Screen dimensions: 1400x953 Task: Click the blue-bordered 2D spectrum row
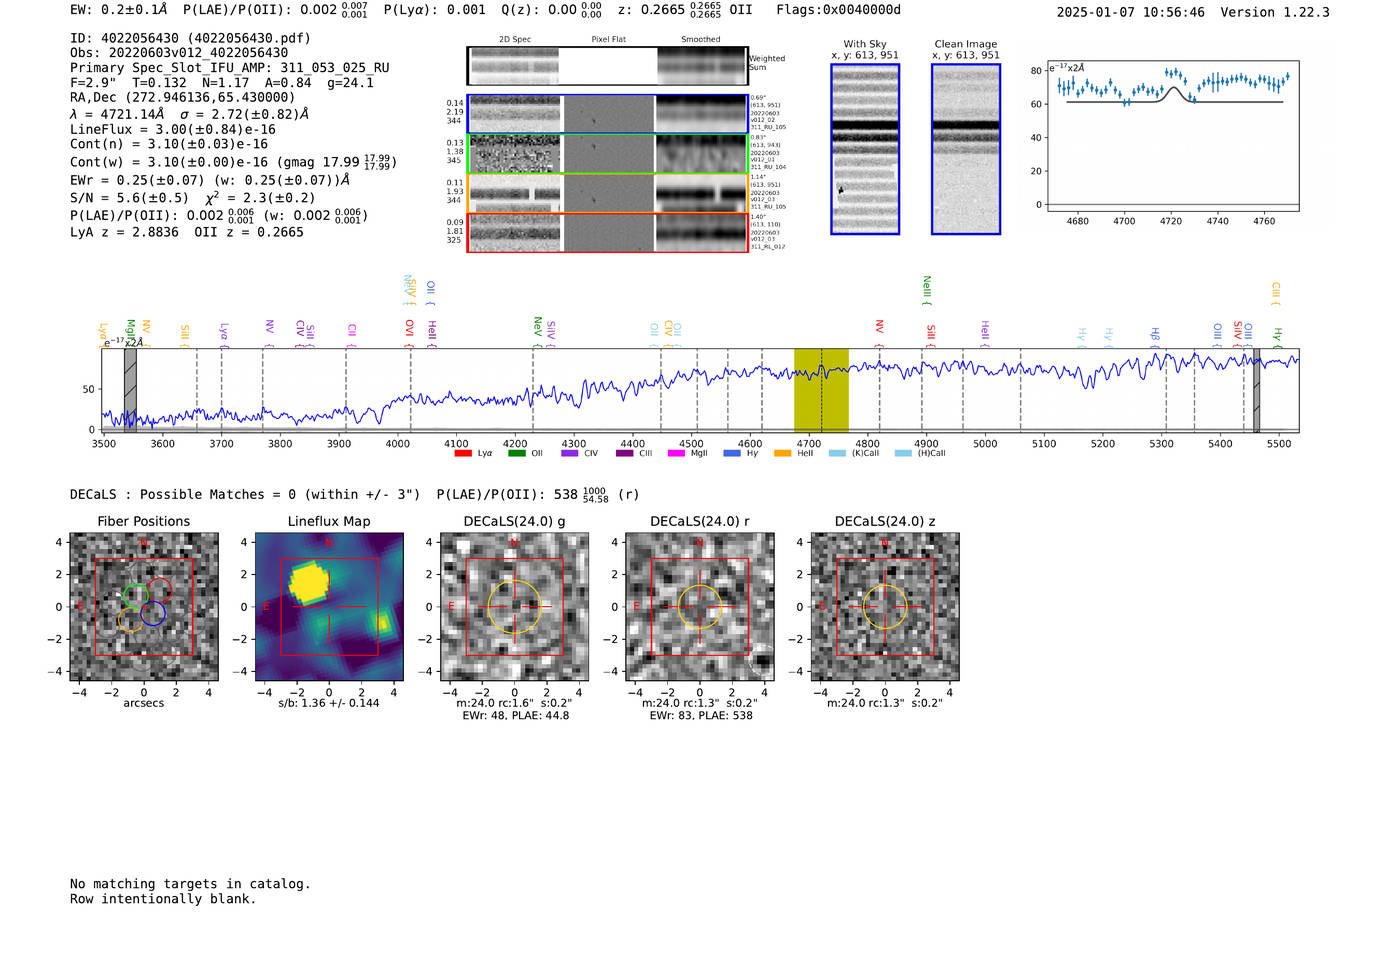tap(608, 114)
